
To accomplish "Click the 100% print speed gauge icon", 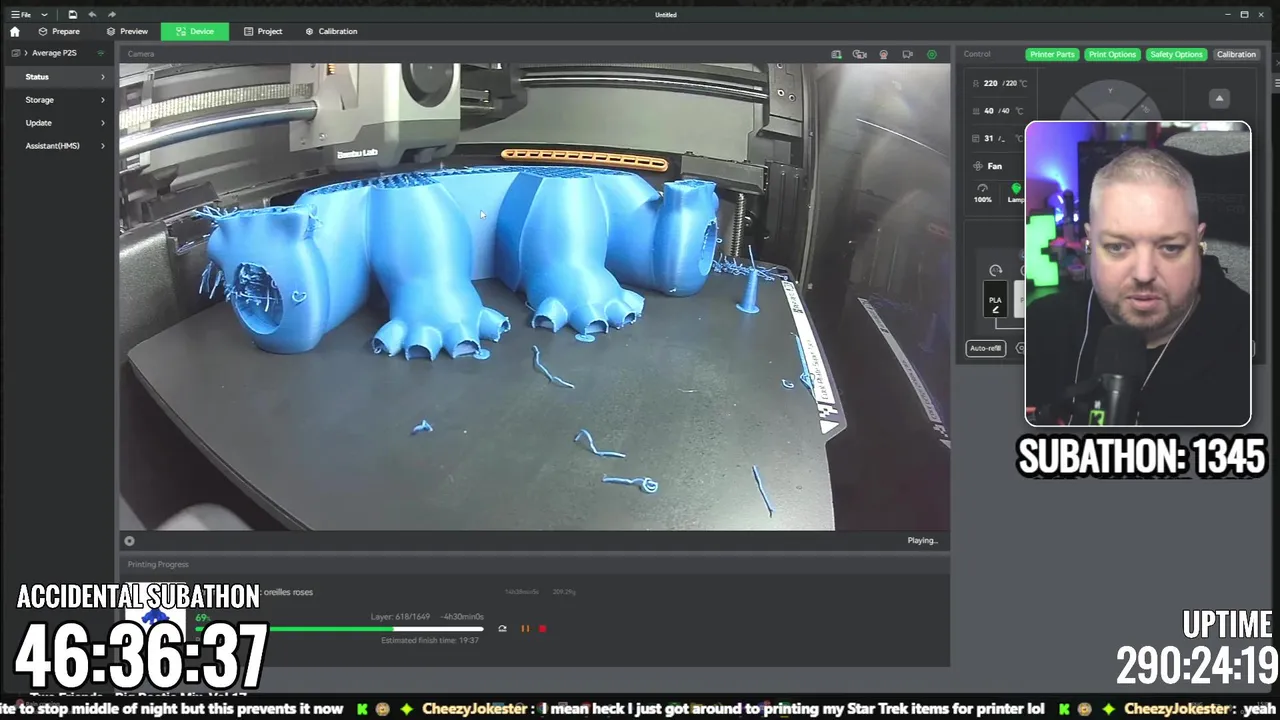I will 983,193.
